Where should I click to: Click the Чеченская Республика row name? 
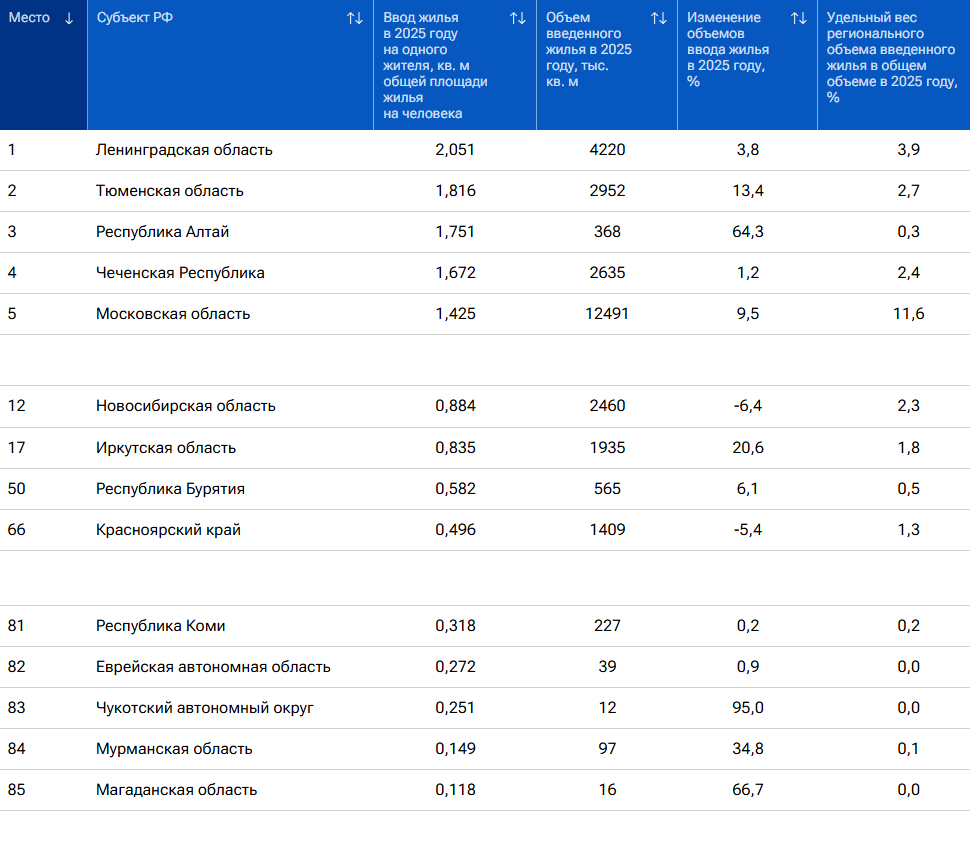point(180,273)
